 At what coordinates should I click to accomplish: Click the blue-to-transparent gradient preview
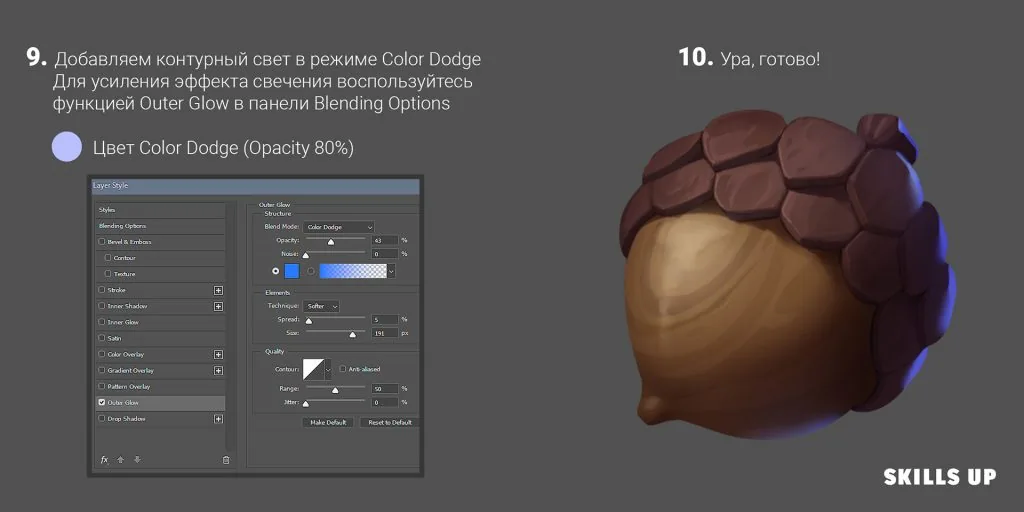[353, 271]
